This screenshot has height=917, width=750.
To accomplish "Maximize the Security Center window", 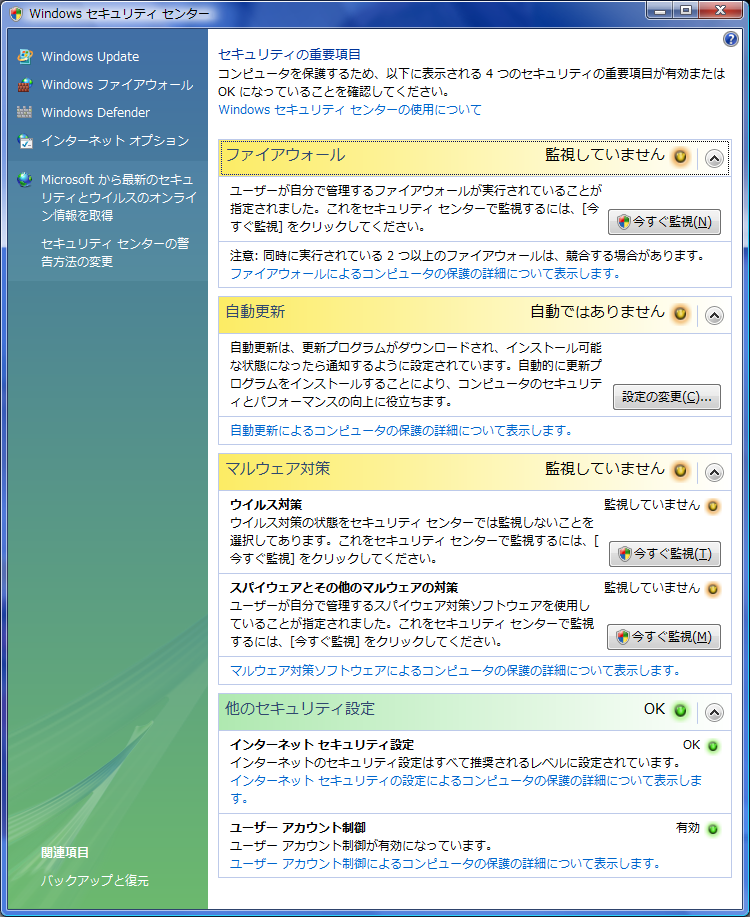I will click(x=686, y=11).
